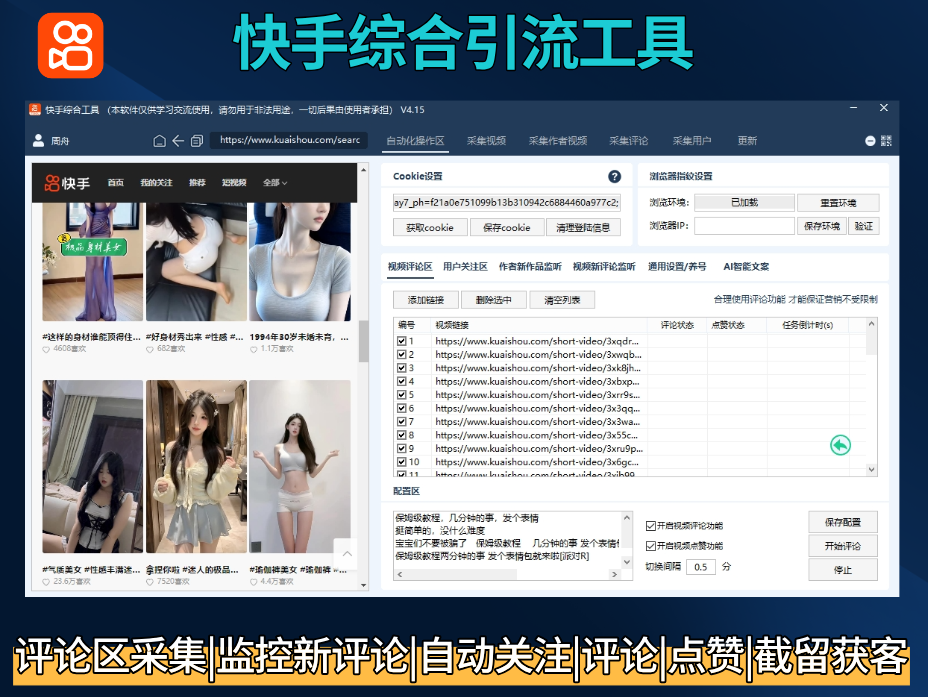Image resolution: width=928 pixels, height=697 pixels.
Task: Click the Kuaishou logo on the webpage header
Action: coord(52,182)
